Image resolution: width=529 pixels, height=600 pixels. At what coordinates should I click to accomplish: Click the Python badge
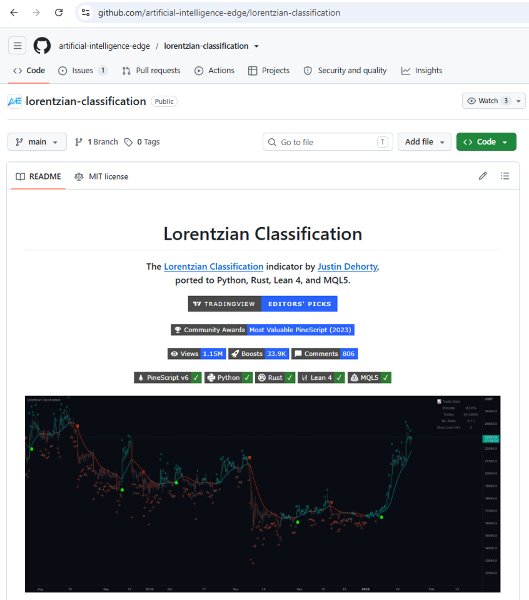(229, 378)
